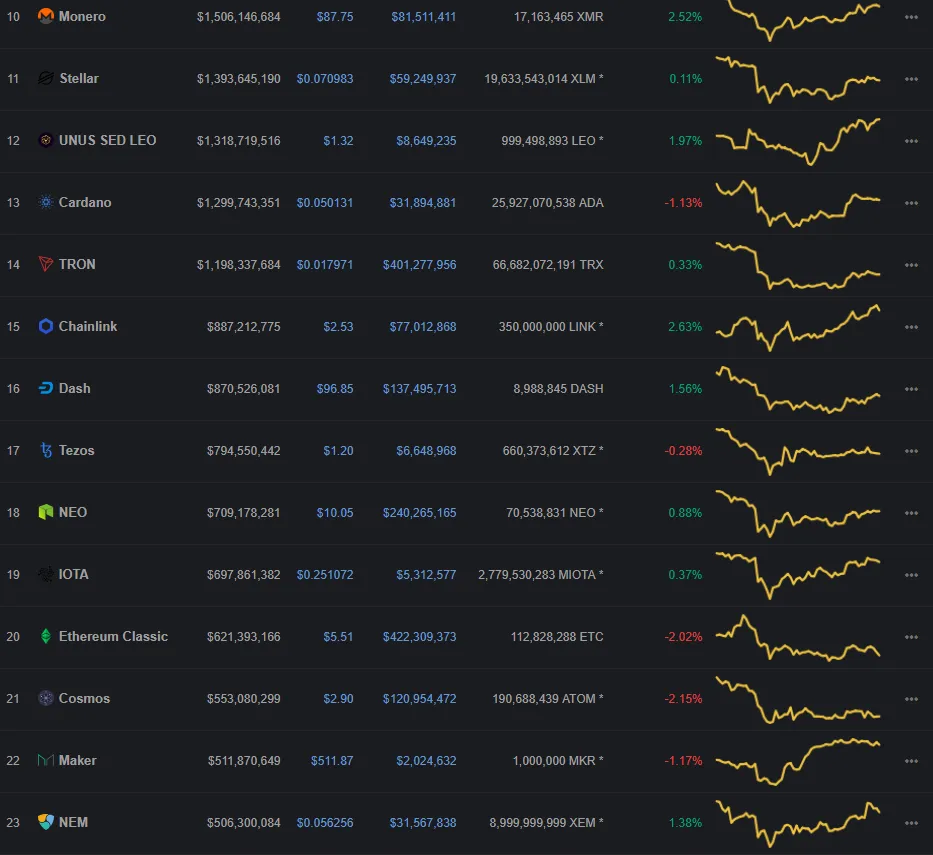
Task: Open the more-options dots for NEM row
Action: point(911,822)
